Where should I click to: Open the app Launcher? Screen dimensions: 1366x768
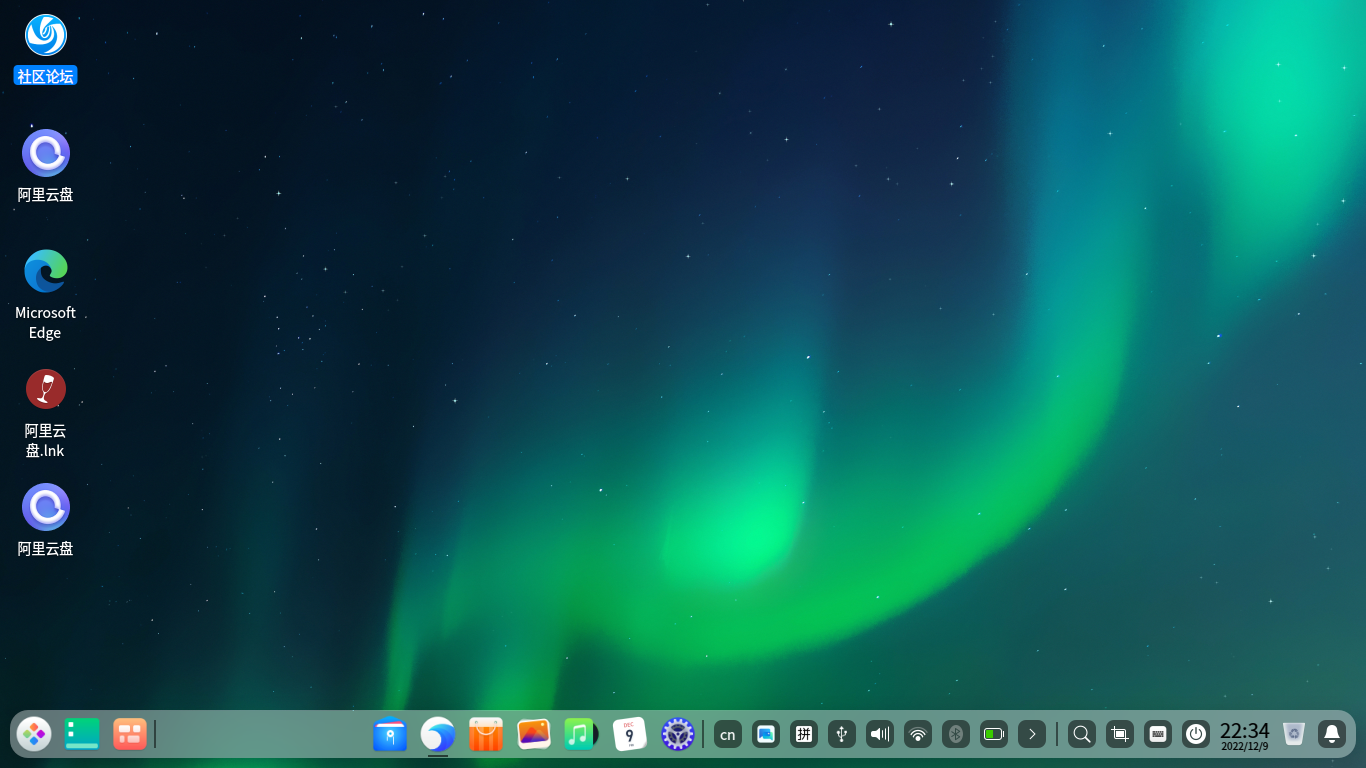pyautogui.click(x=33, y=734)
